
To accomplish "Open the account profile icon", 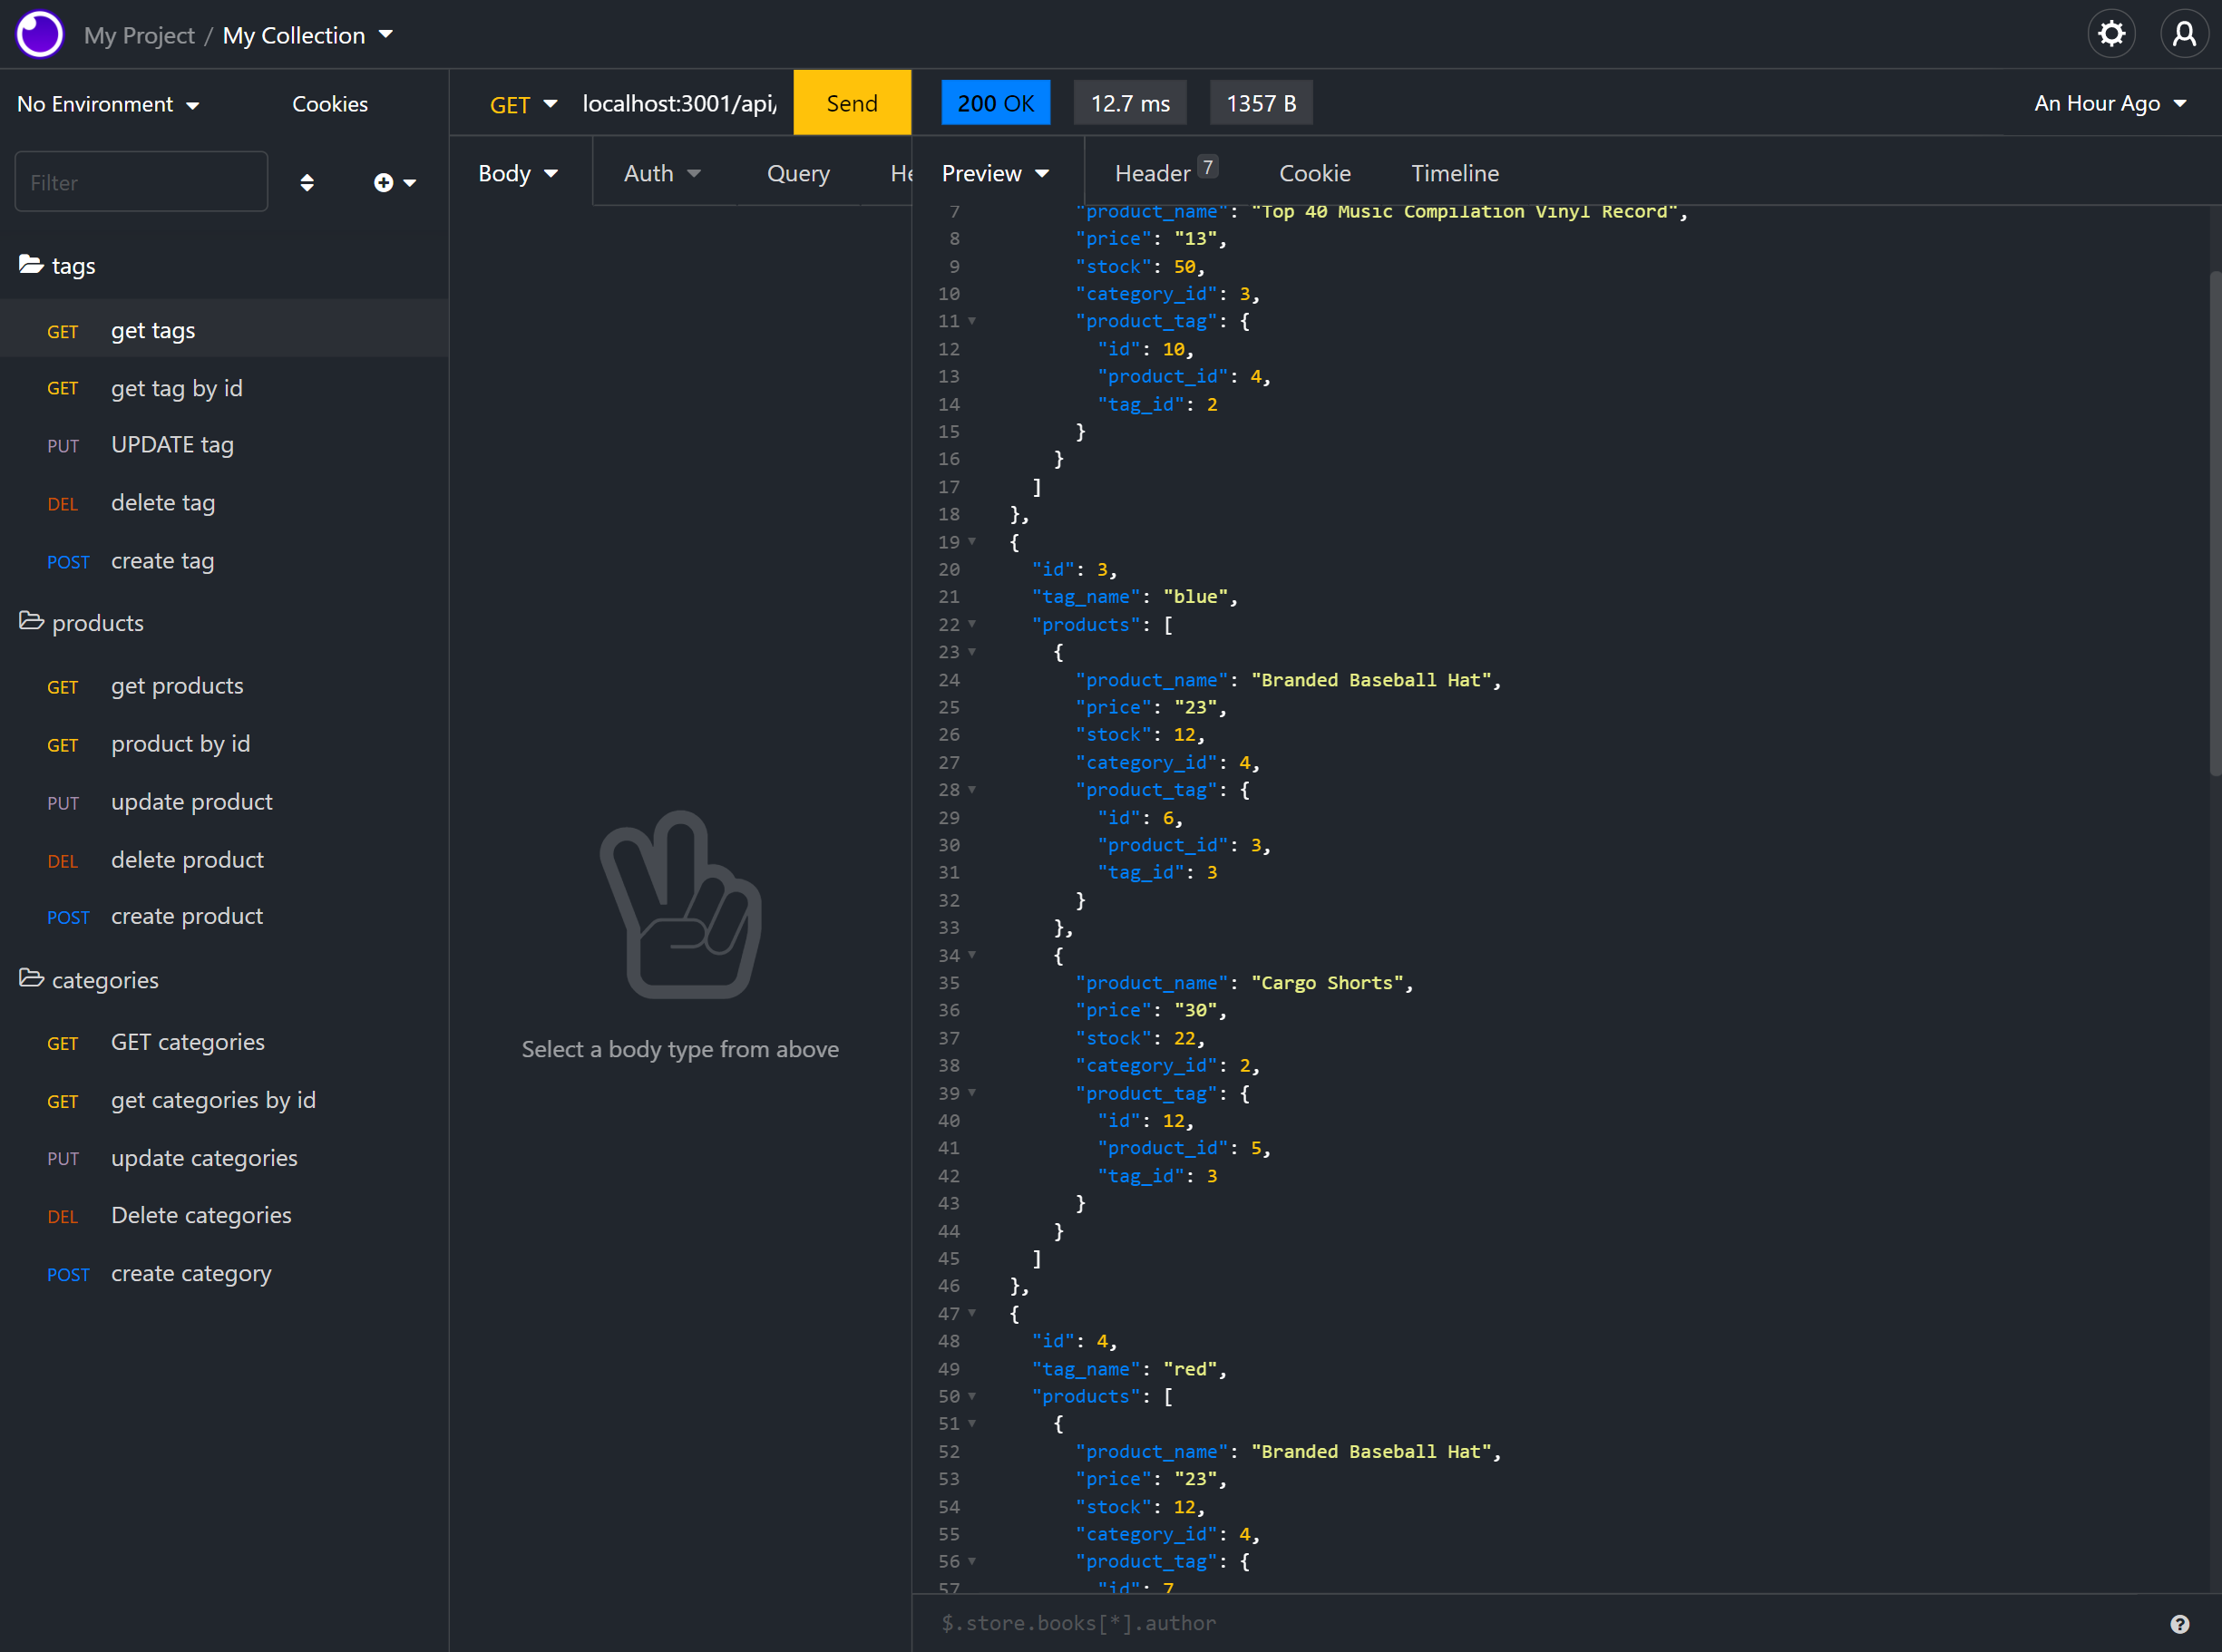I will point(2184,33).
